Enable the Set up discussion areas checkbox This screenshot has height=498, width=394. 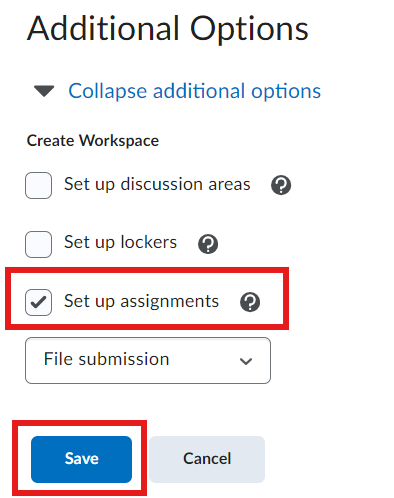pyautogui.click(x=38, y=185)
